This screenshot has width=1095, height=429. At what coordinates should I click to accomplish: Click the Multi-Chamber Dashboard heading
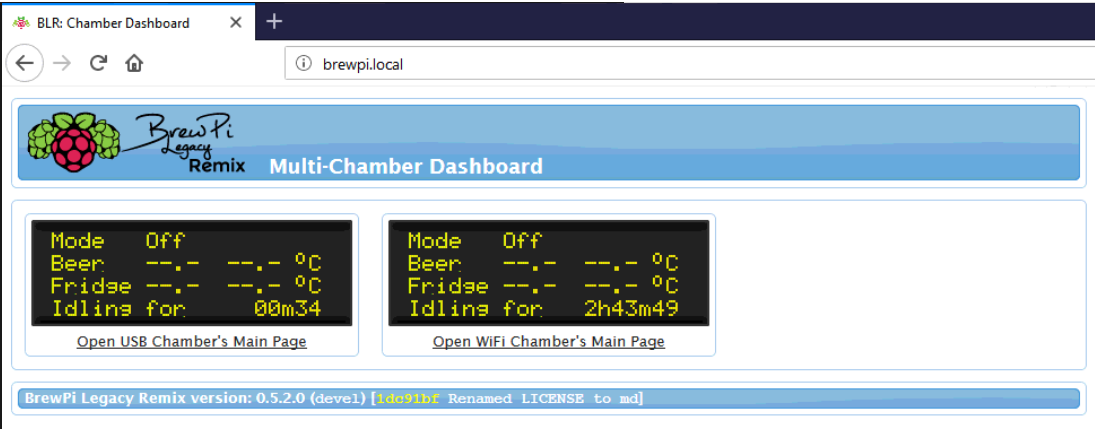click(x=406, y=166)
